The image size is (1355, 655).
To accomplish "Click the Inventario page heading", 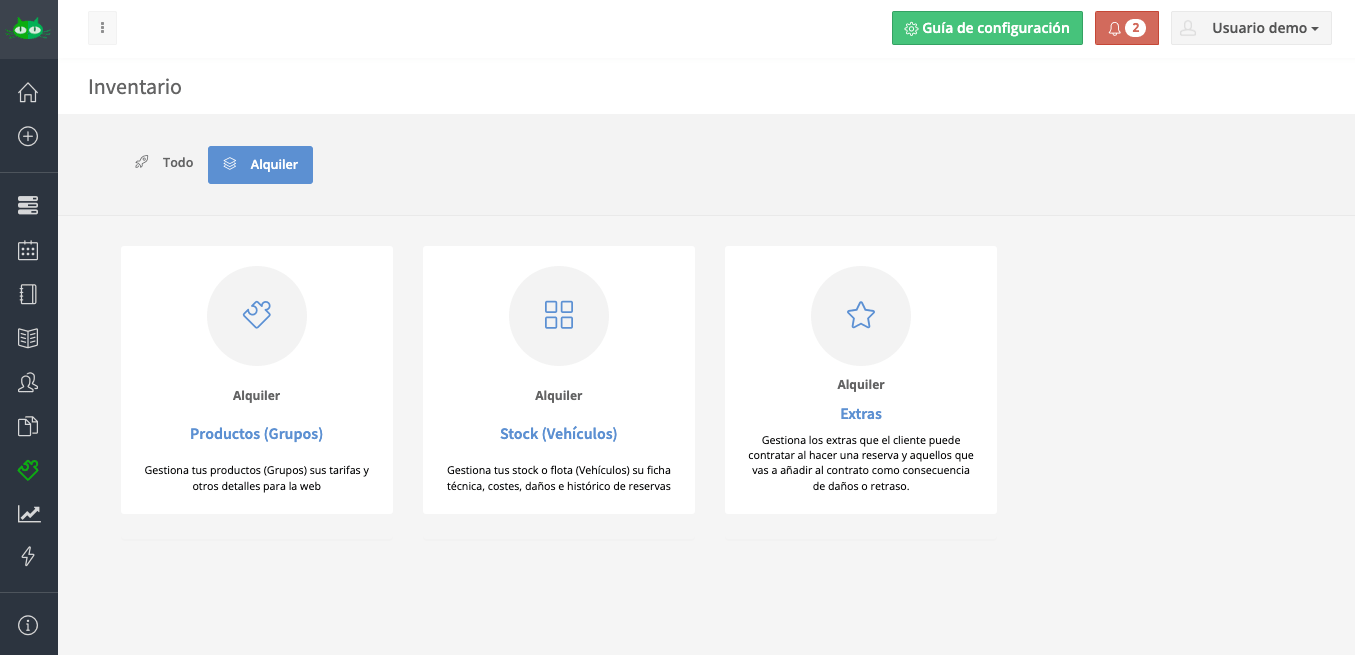I will 135,87.
